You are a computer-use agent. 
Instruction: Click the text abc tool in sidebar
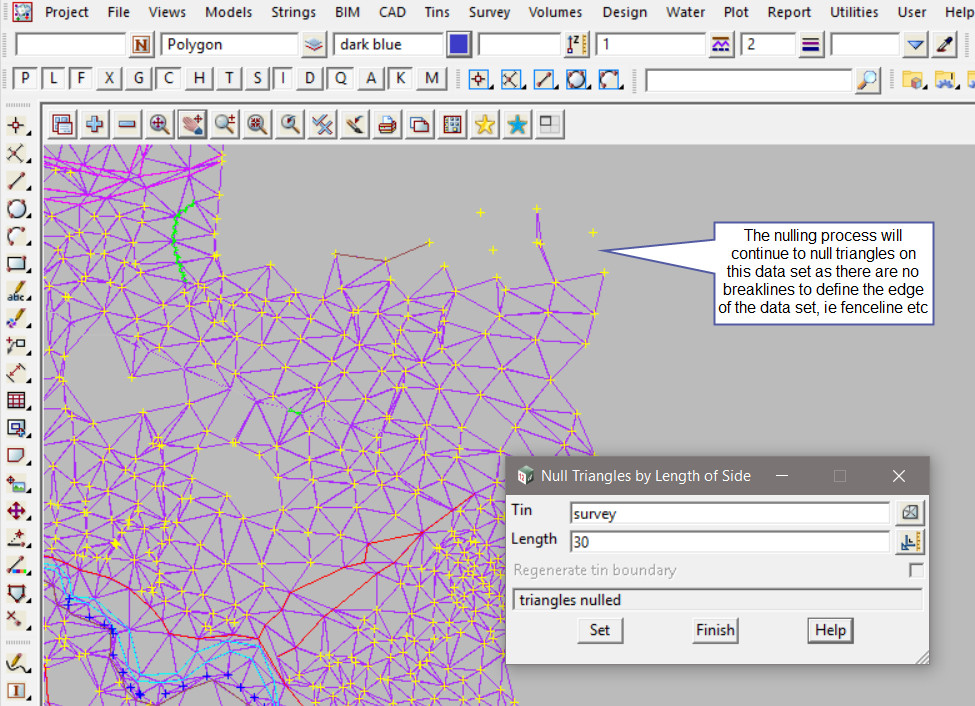pos(16,292)
